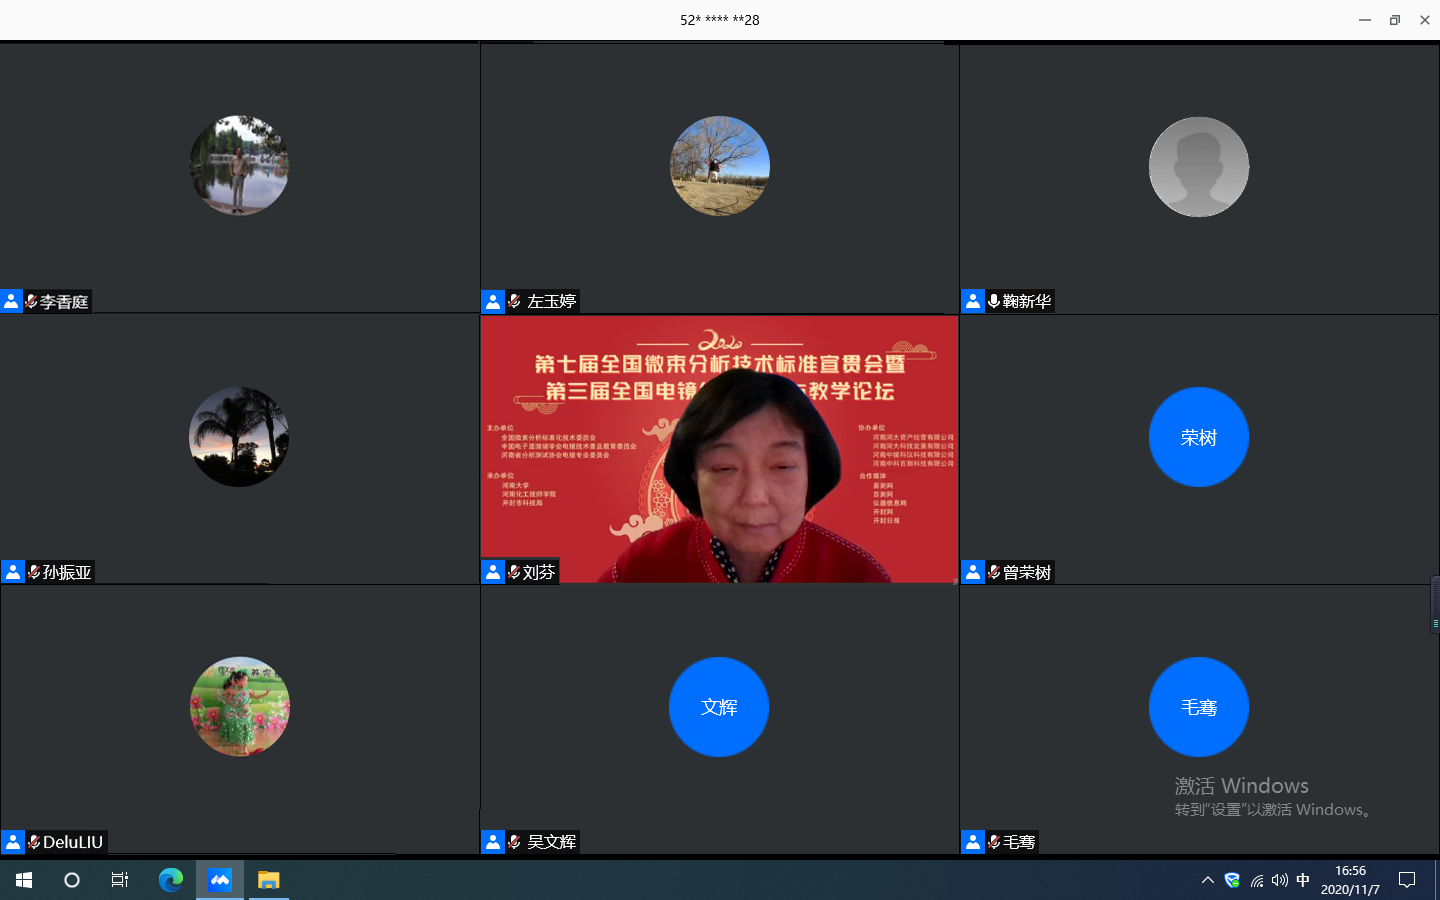
Task: Click the blue user icon beside 吴文辉
Action: pyautogui.click(x=493, y=842)
